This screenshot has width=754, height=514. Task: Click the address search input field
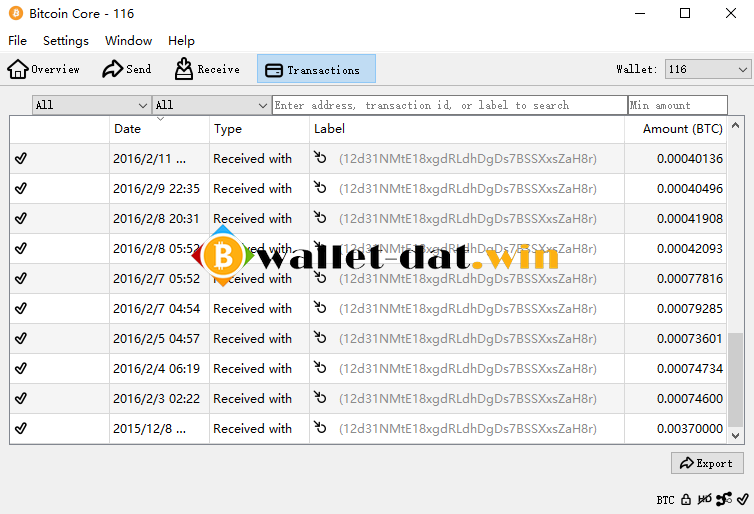click(449, 105)
